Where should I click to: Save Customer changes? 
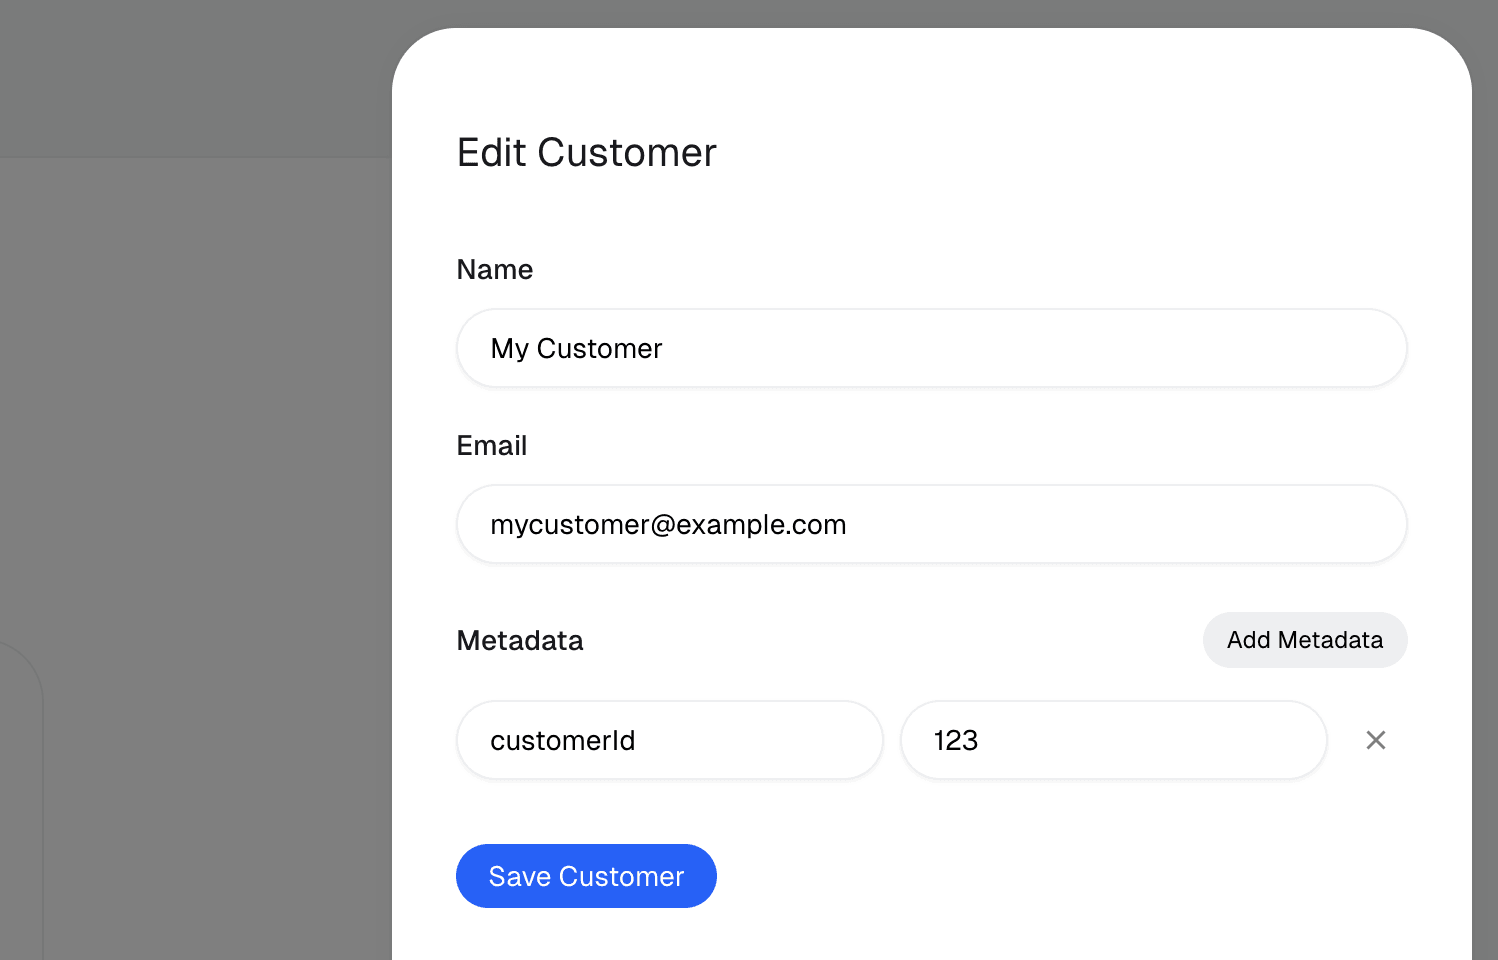(x=586, y=876)
